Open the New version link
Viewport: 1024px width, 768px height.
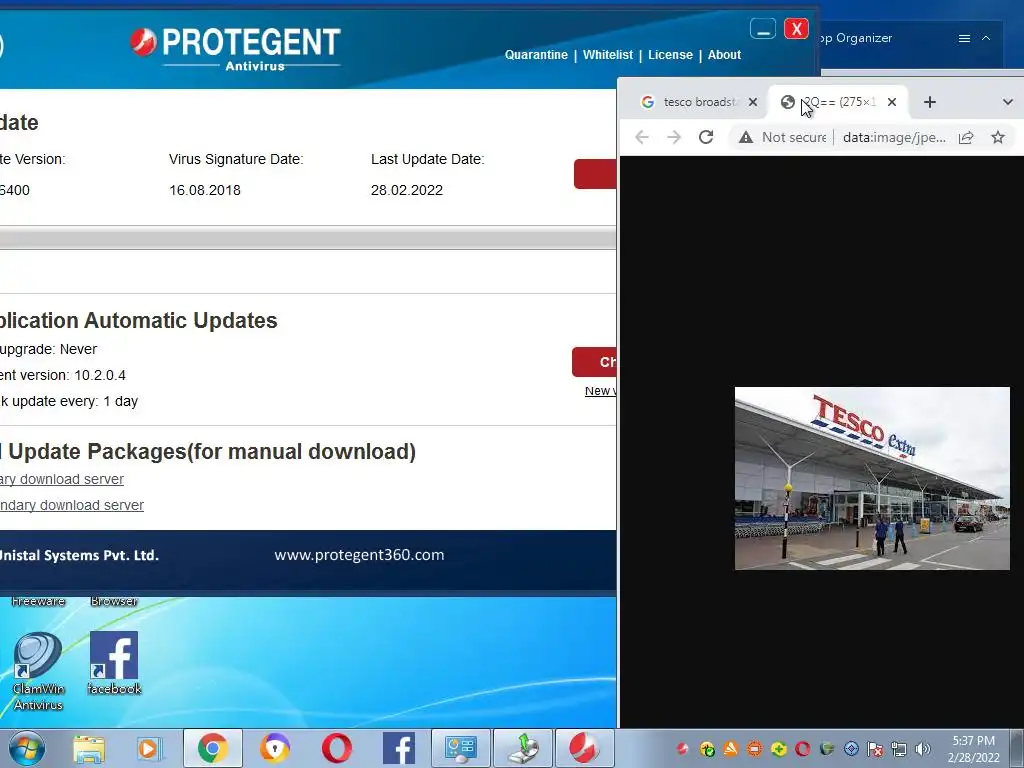click(600, 391)
